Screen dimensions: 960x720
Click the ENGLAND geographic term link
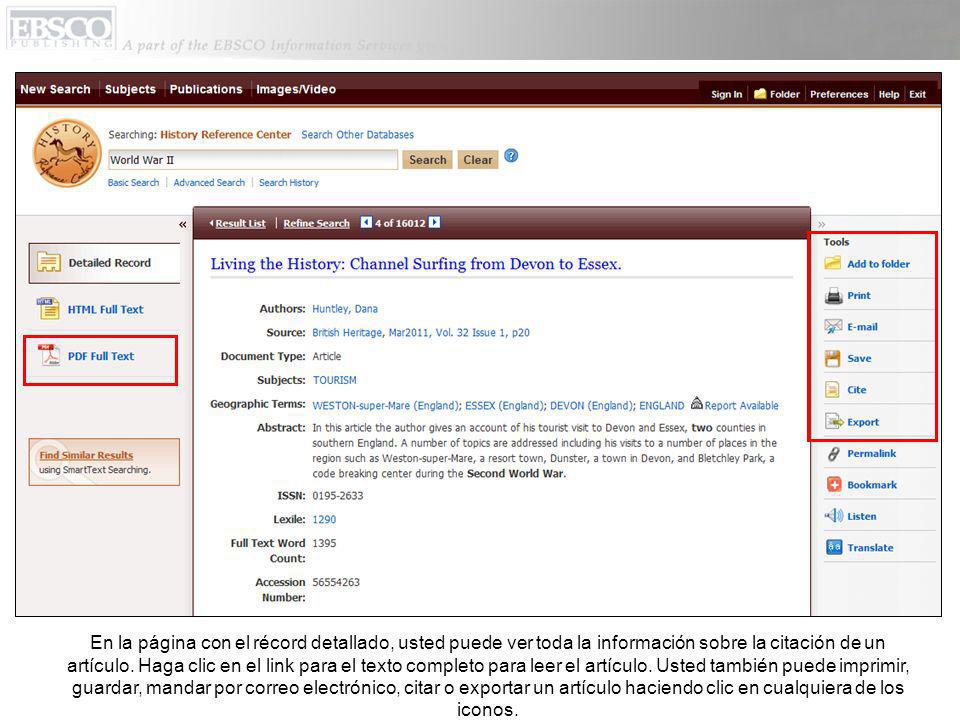(x=662, y=405)
